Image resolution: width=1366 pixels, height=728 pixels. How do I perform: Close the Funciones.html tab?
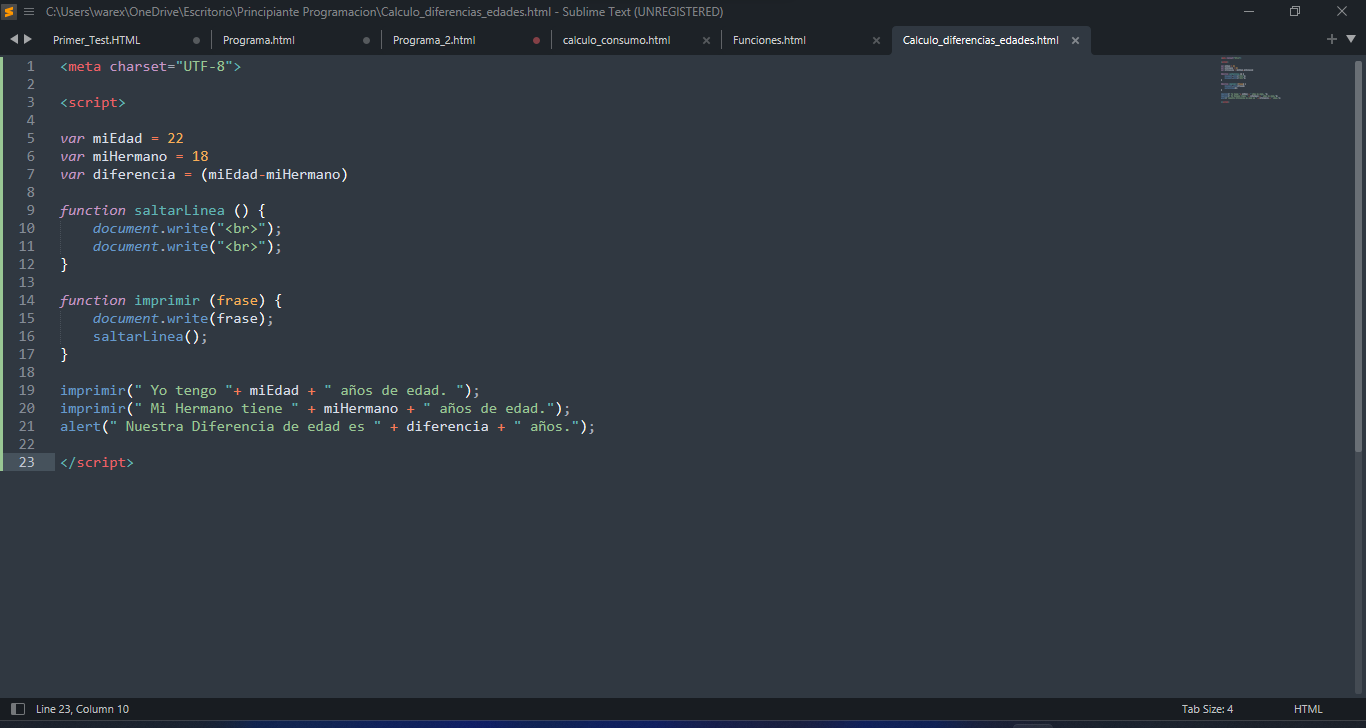[x=876, y=41]
